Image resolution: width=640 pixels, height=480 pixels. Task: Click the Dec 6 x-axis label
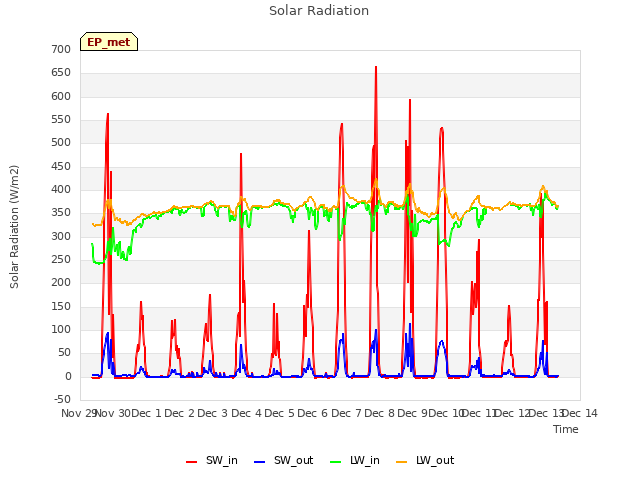coord(313,413)
